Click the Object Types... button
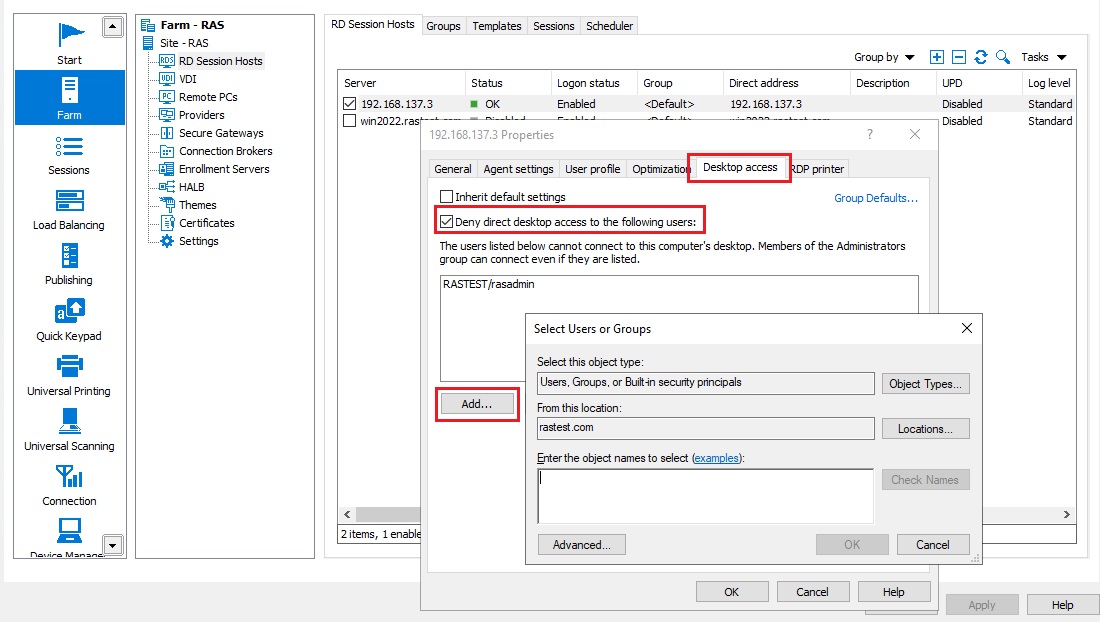 click(925, 384)
